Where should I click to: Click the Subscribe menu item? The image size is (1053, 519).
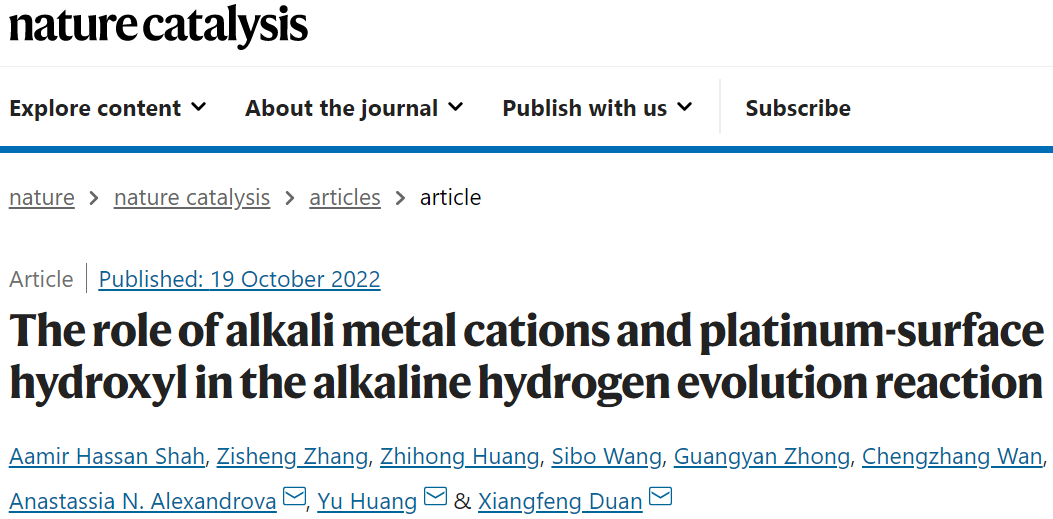click(x=798, y=107)
